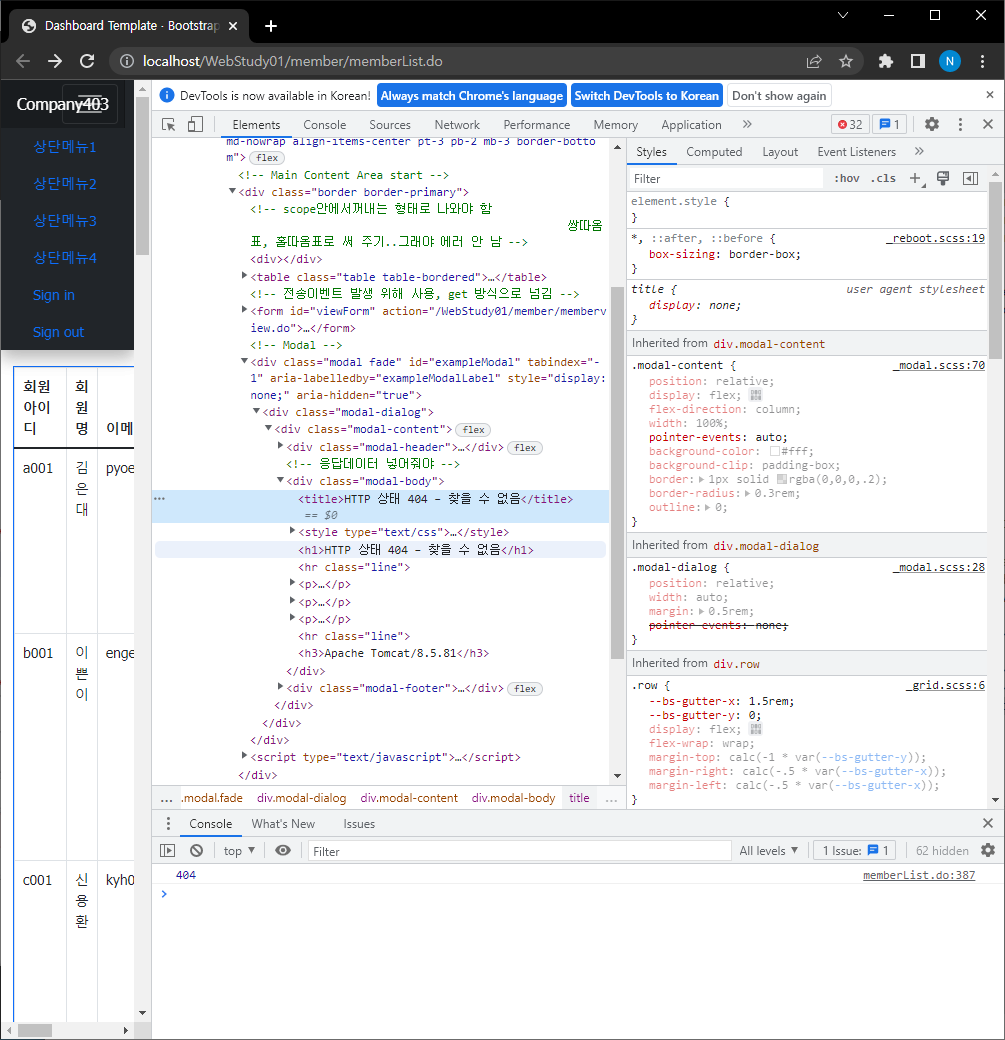
Task: Switch to the Console panel tab
Action: click(x=324, y=125)
